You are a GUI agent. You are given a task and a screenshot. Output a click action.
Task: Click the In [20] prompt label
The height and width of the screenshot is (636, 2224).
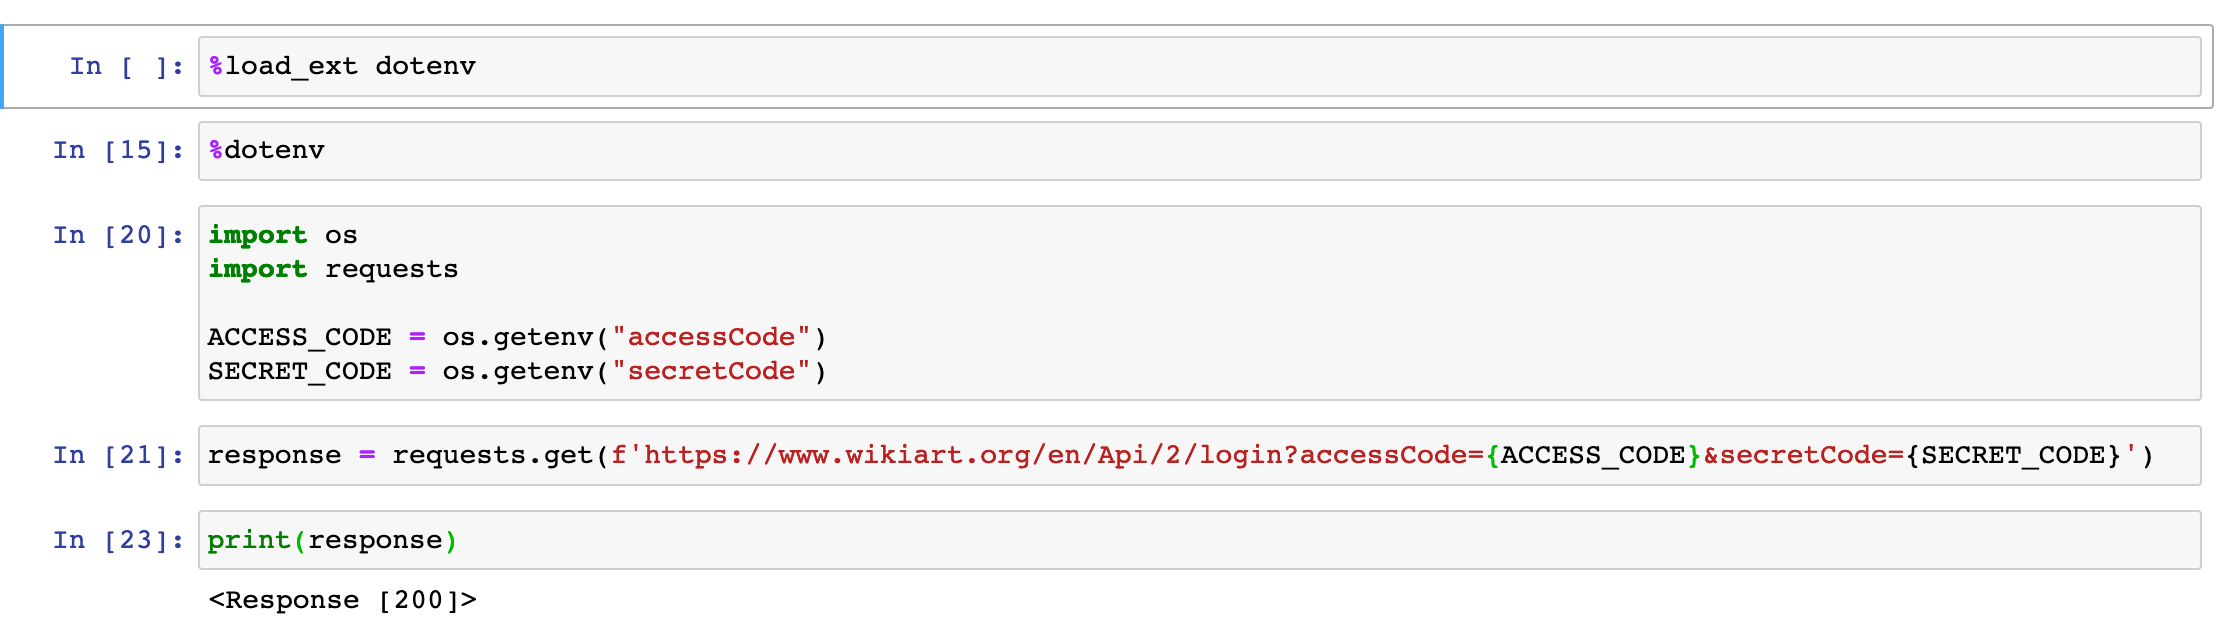[x=119, y=235]
